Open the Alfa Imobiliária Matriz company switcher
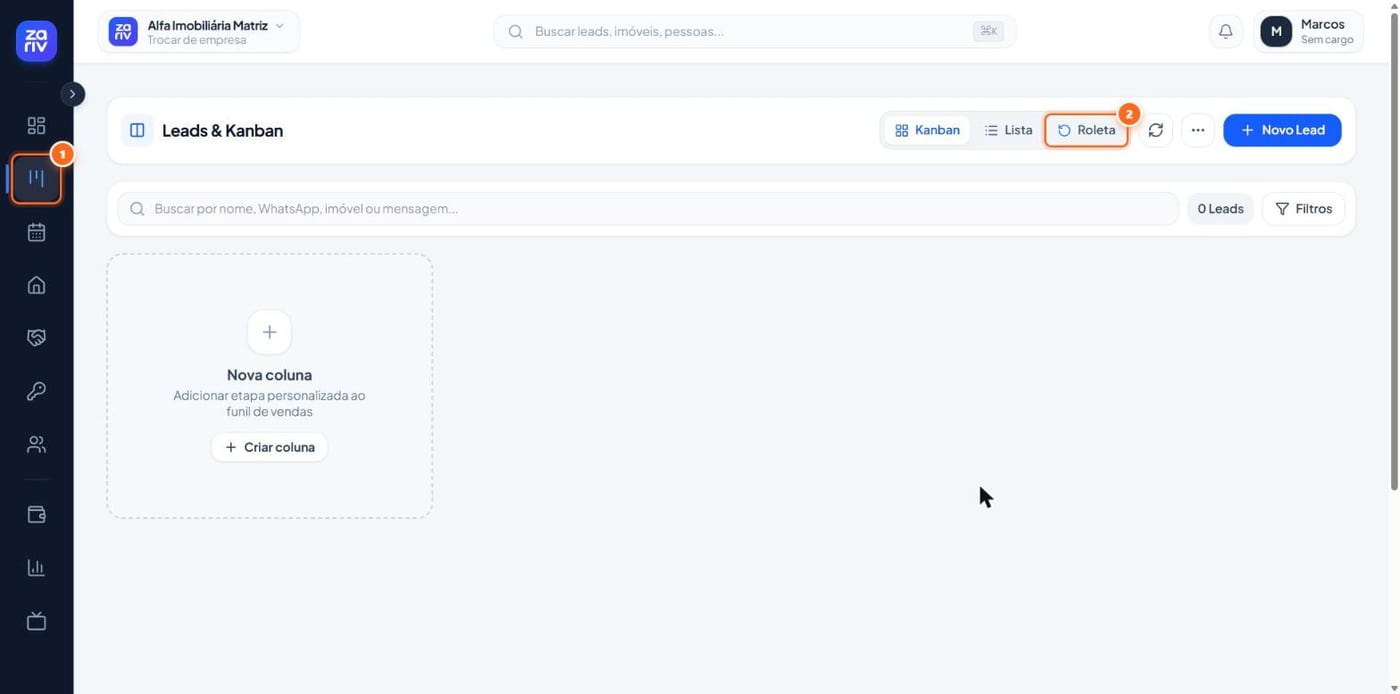 tap(199, 32)
